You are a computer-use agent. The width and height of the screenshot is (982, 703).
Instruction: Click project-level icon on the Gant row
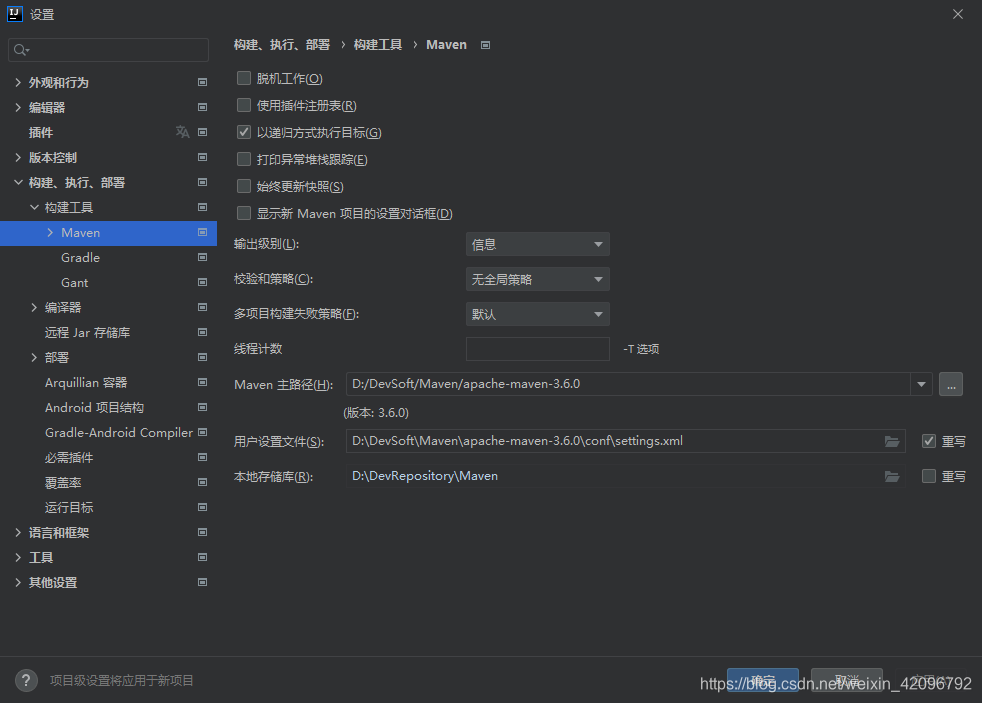click(x=202, y=282)
